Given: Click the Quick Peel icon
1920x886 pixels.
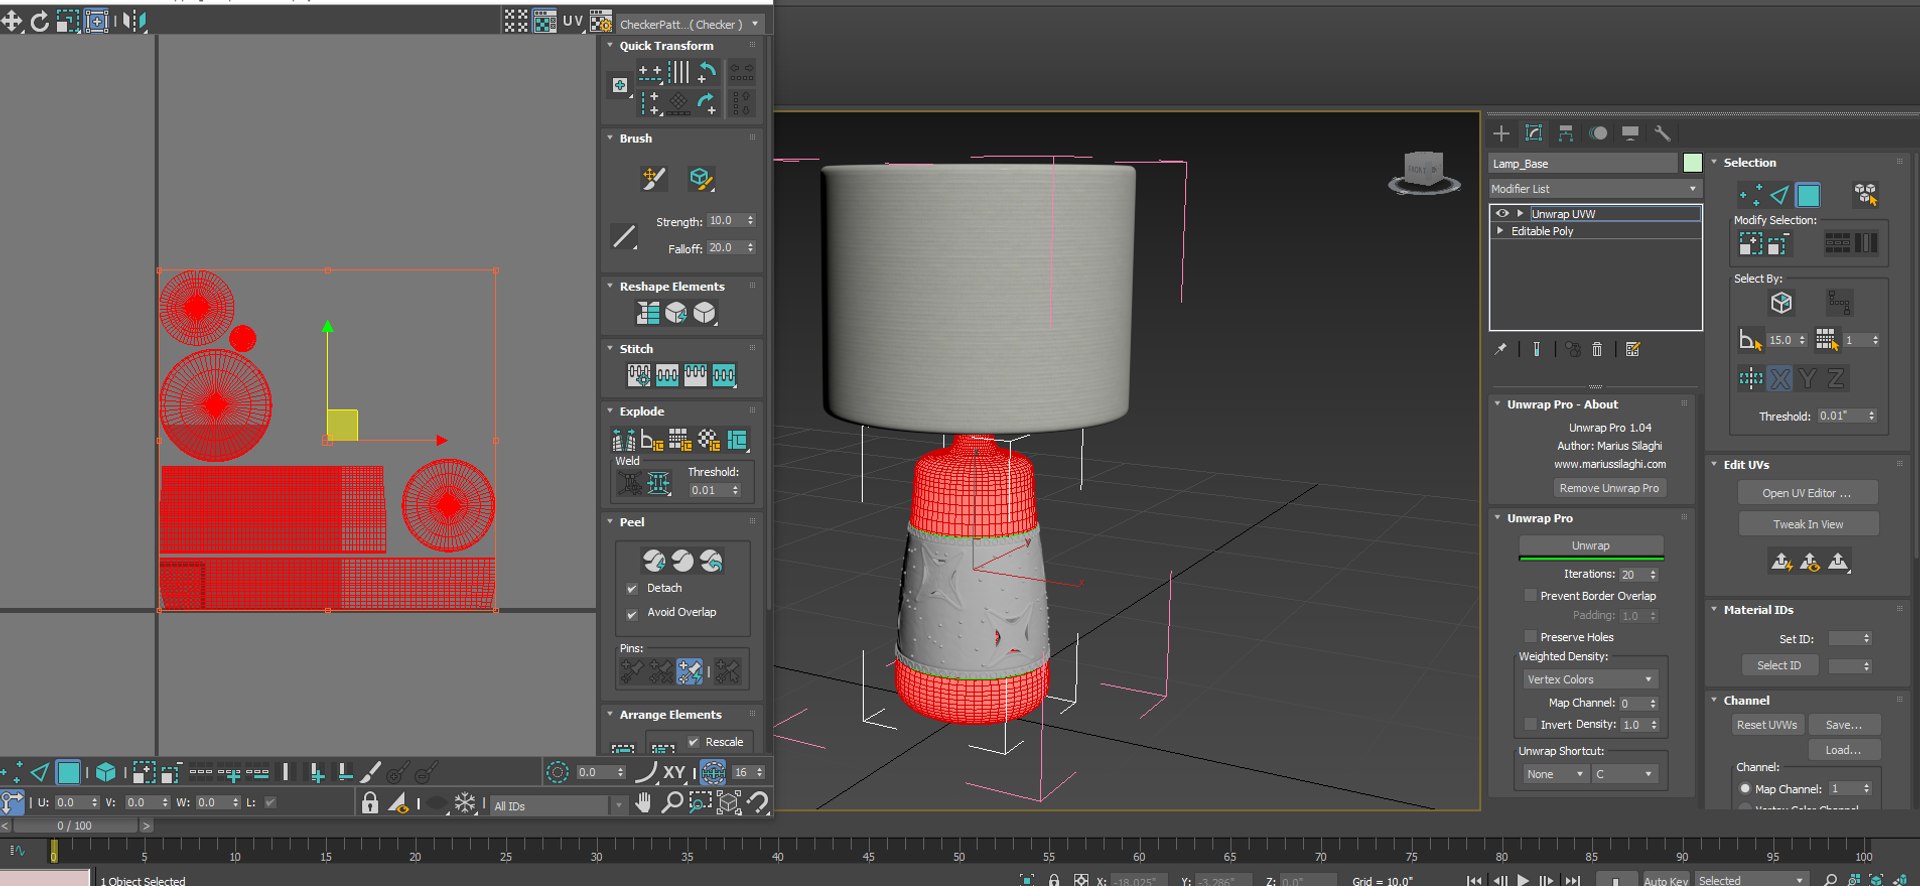Looking at the screenshot, I should tap(654, 561).
